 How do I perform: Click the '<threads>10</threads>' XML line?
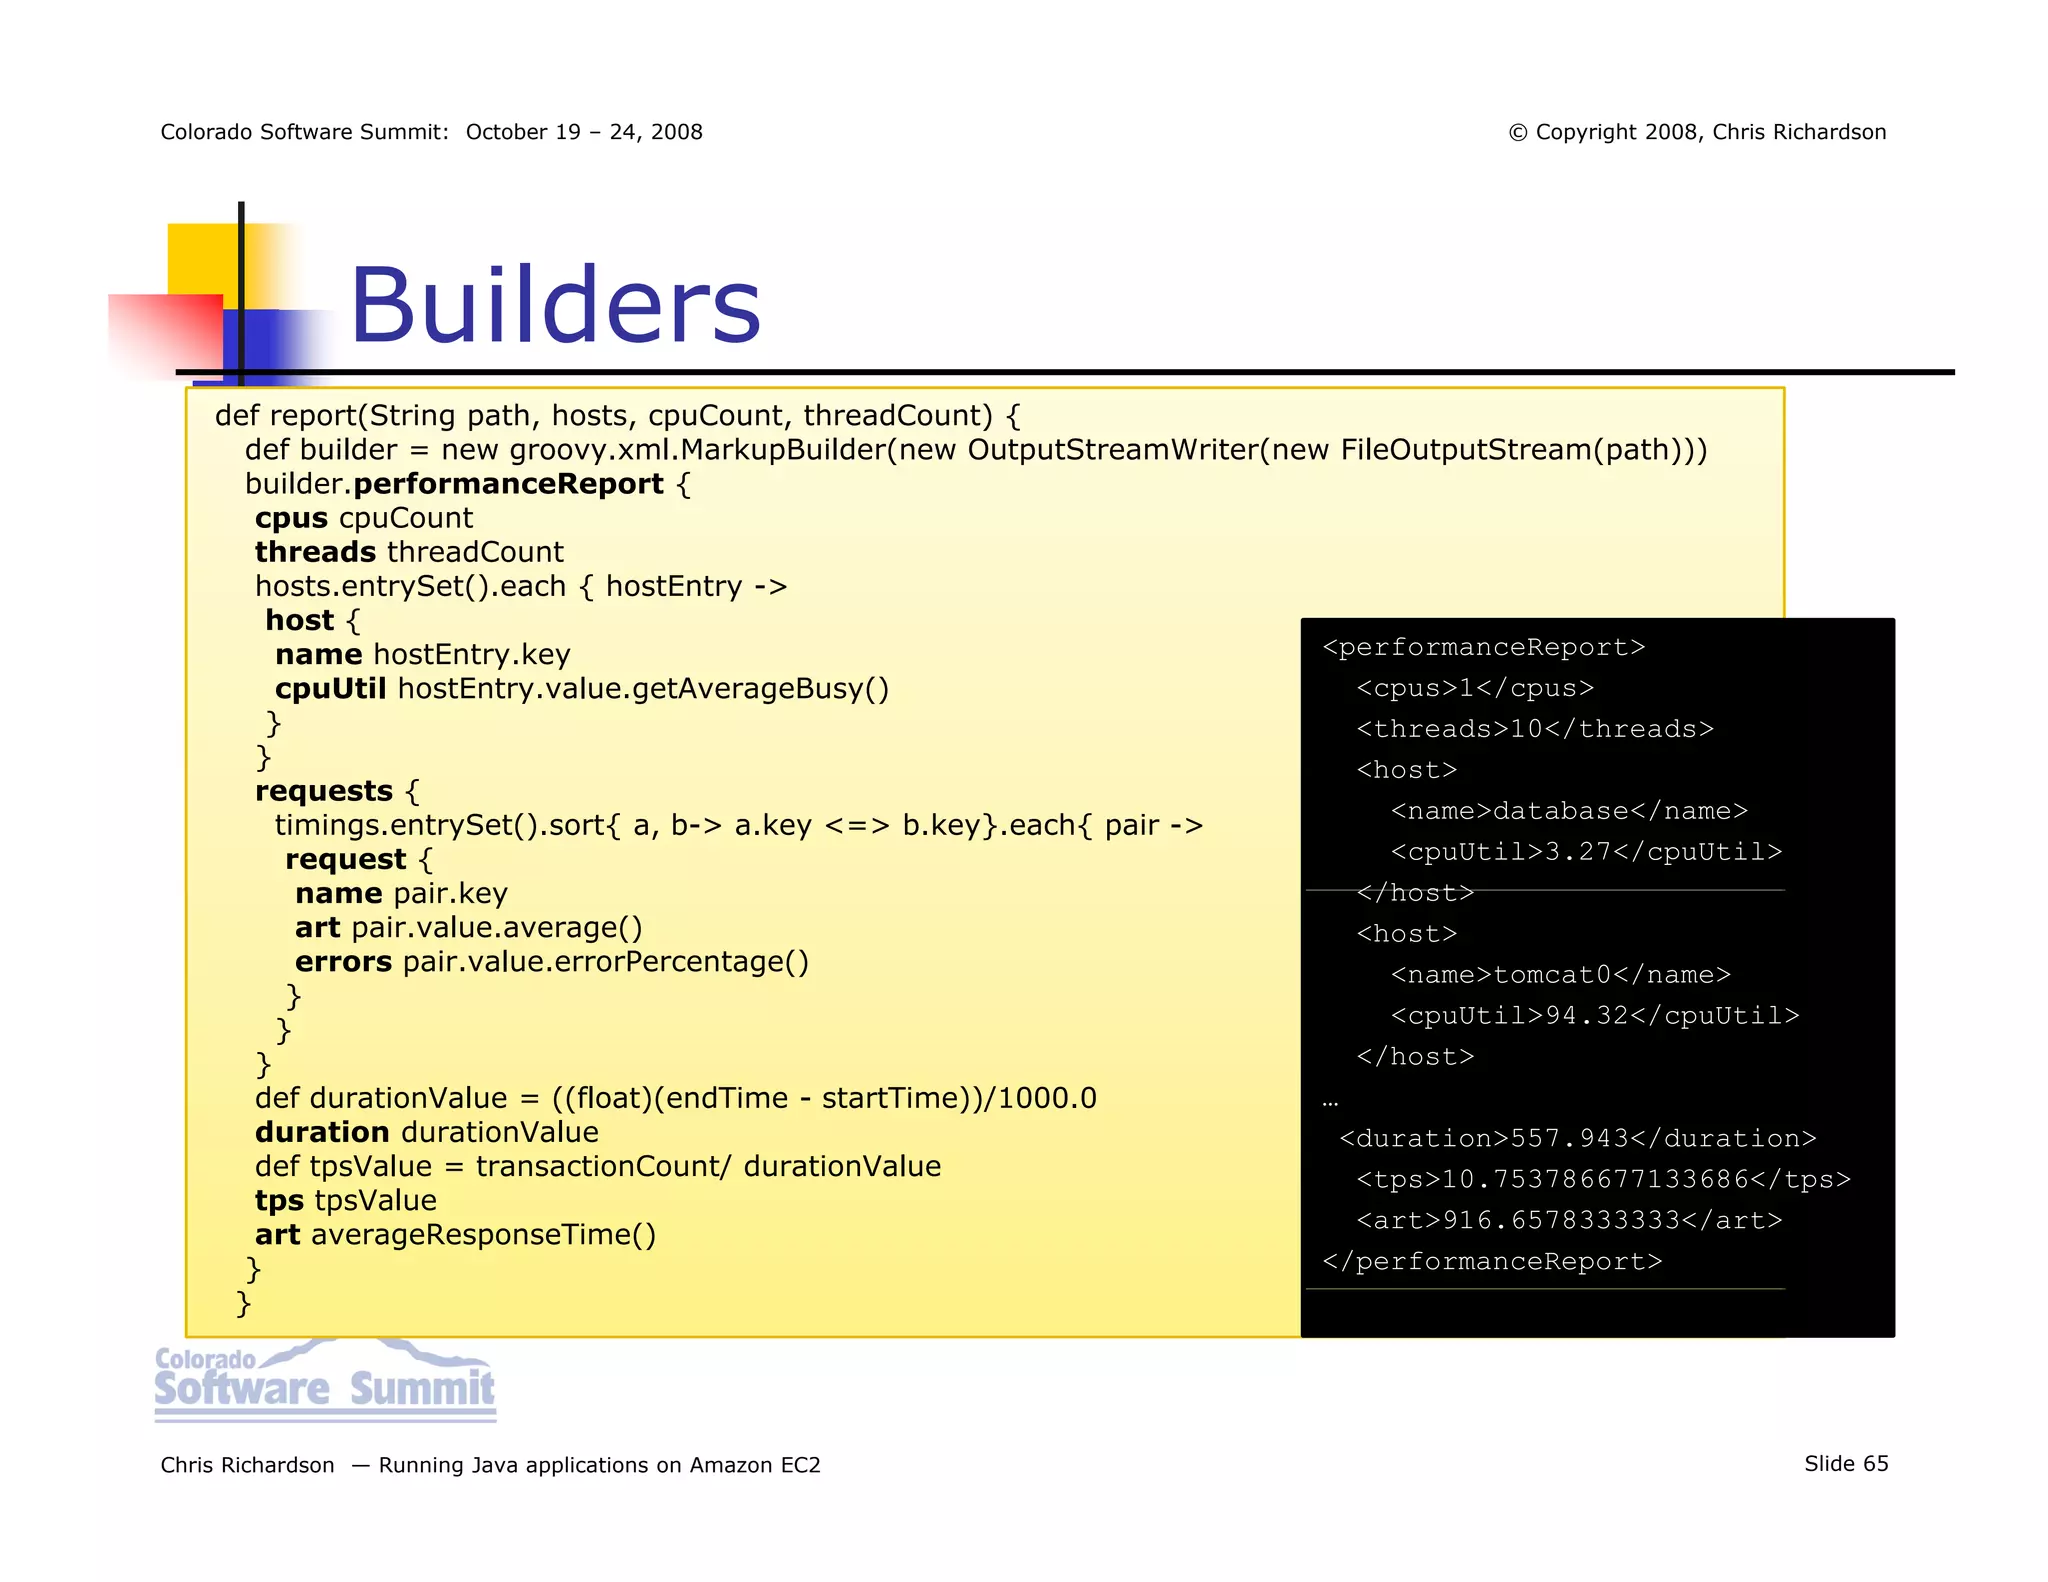click(x=1535, y=729)
